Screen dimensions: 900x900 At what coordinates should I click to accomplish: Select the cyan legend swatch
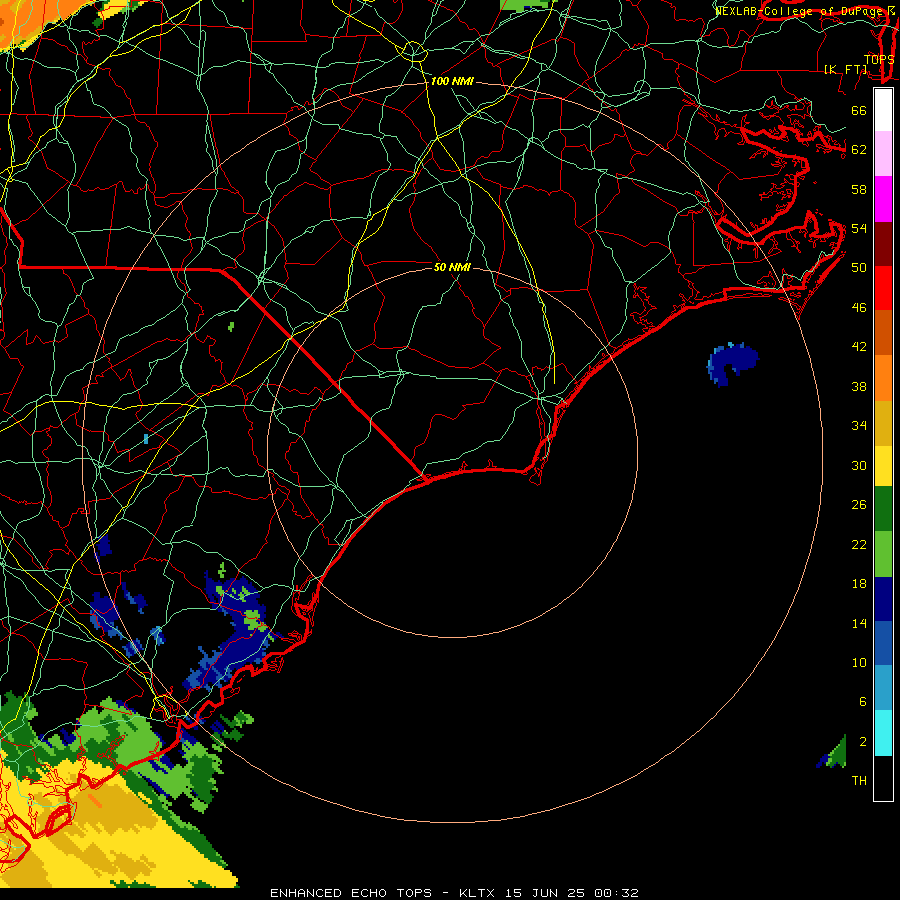pos(883,733)
